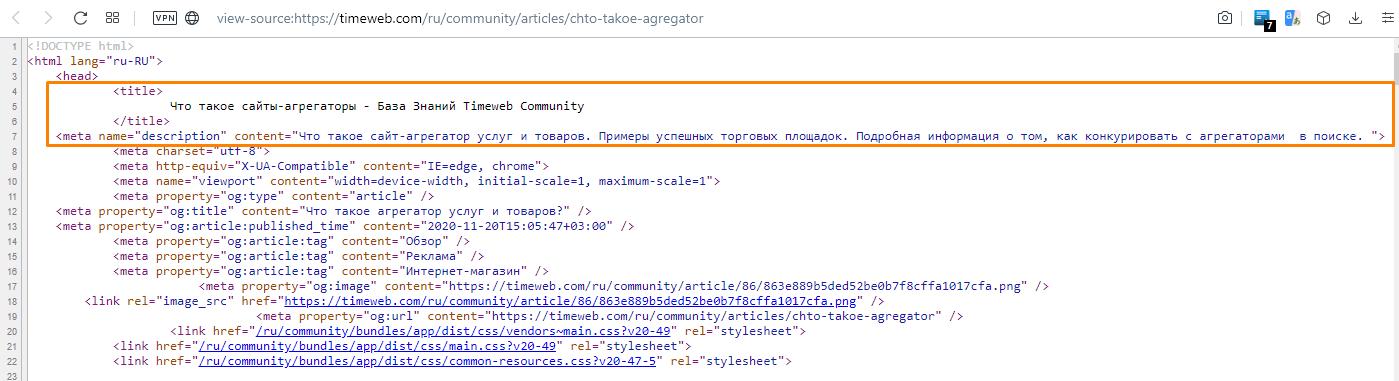Viewport: 1399px width, 381px height.
Task: Open the cube extensions icon
Action: click(x=1323, y=18)
